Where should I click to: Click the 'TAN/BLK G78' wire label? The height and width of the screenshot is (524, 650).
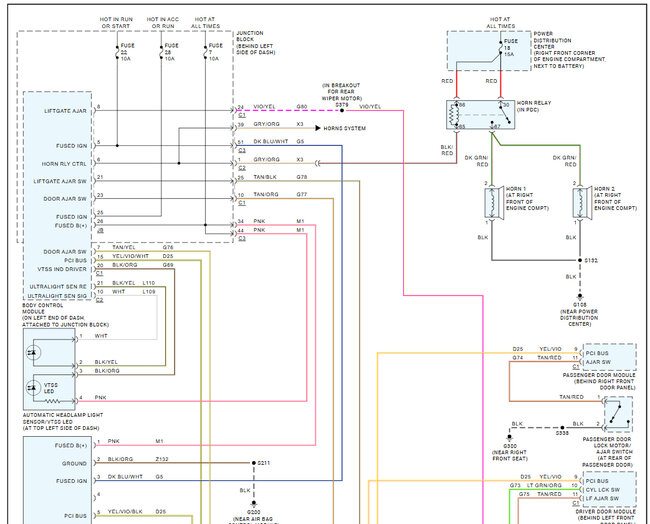[280, 177]
